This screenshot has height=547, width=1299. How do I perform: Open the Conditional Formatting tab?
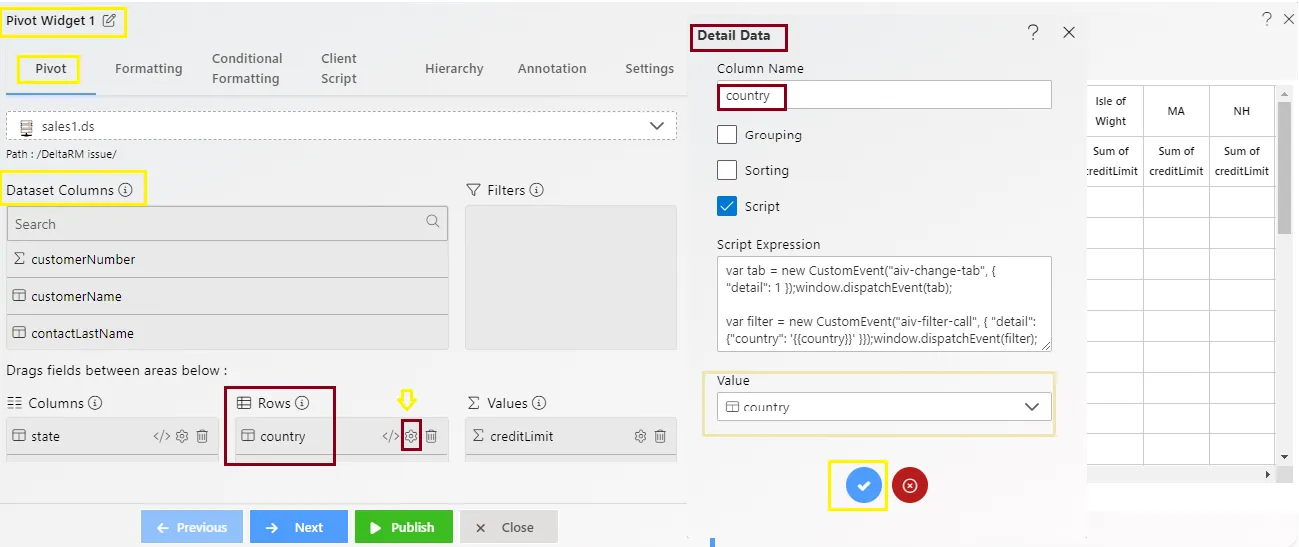(247, 68)
